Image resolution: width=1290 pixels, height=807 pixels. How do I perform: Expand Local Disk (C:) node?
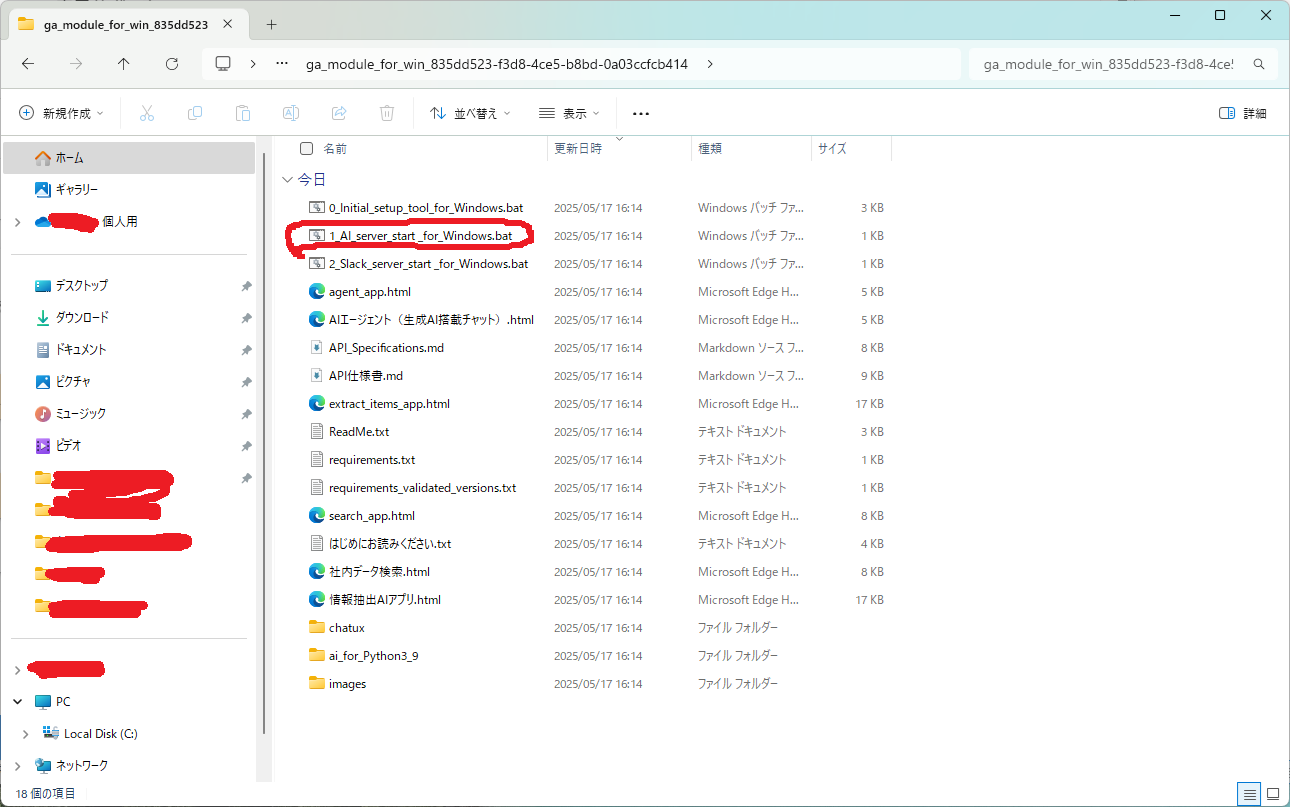pos(26,734)
